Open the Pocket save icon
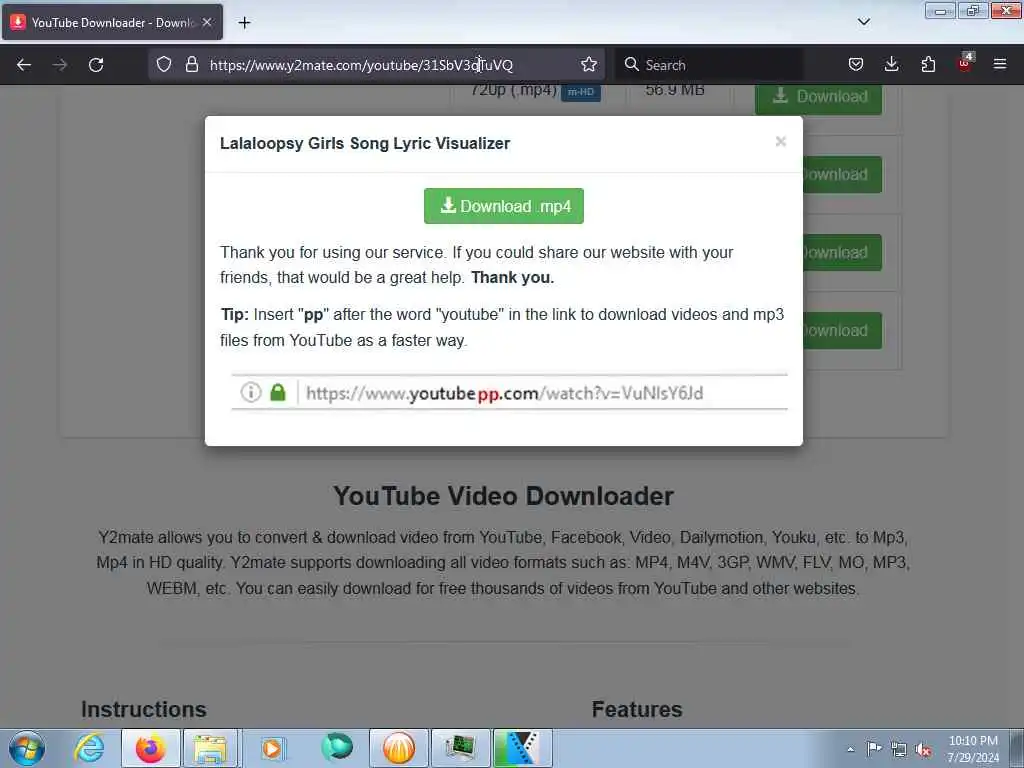1024x768 pixels. pyautogui.click(x=856, y=64)
